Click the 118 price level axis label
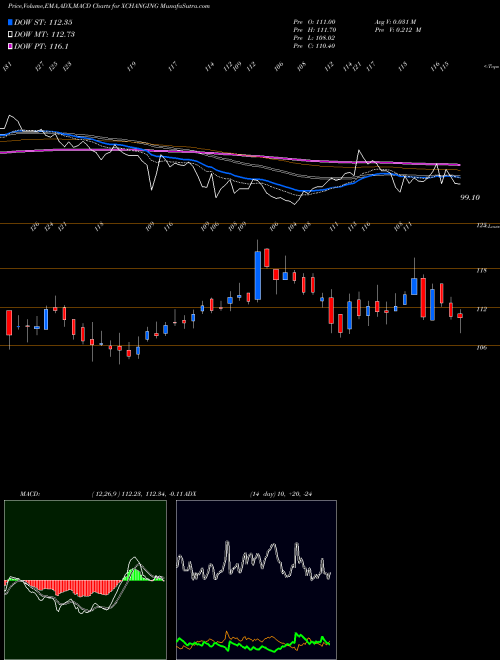 (482, 271)
